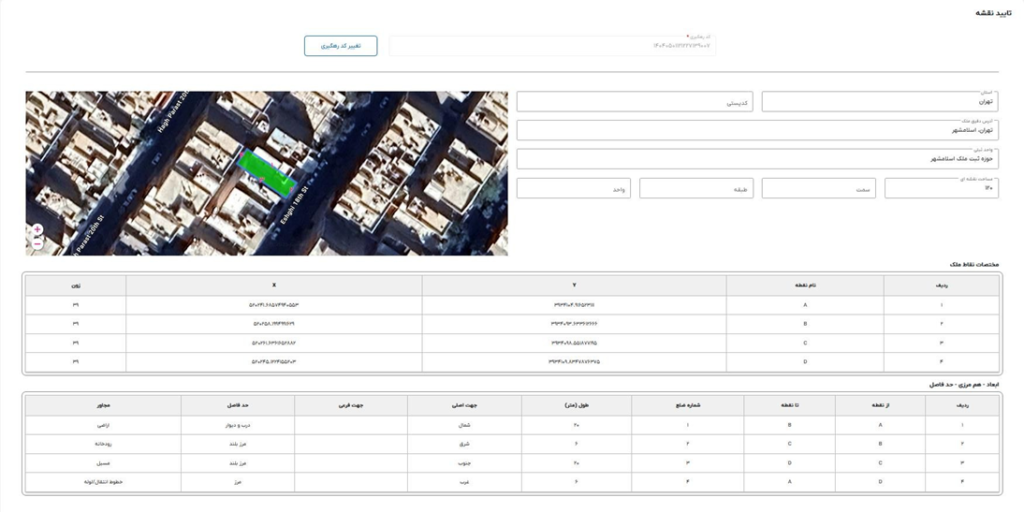Image resolution: width=1024 pixels, height=512 pixels.
Task: Click the 'X' column header in coordinates table
Action: click(x=274, y=285)
